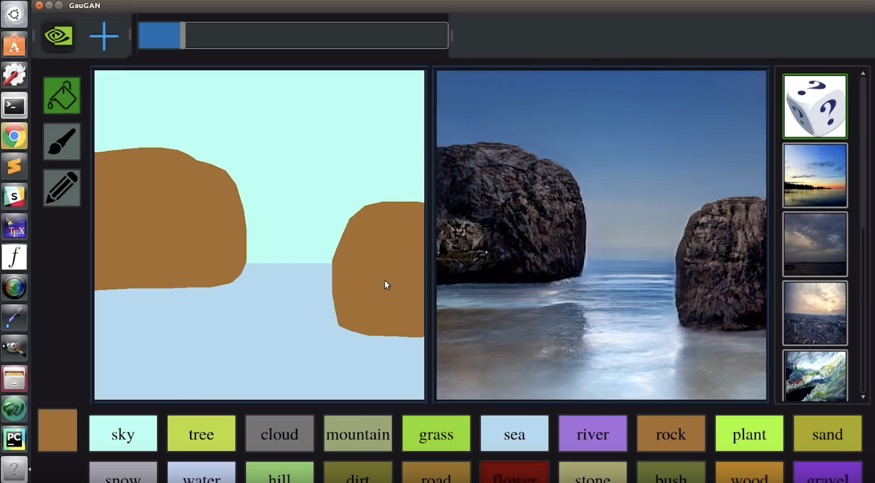875x483 pixels.
Task: Select the sand label swatch
Action: (x=828, y=433)
